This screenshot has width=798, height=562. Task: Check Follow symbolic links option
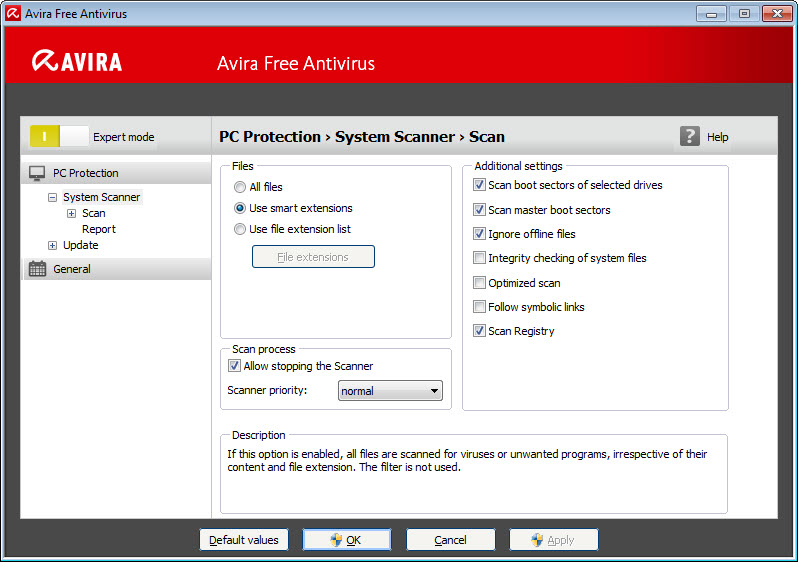(479, 306)
